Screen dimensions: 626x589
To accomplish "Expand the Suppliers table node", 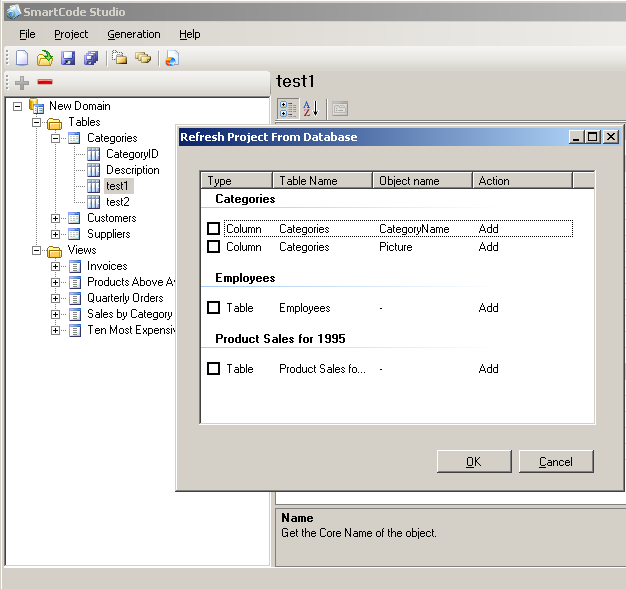I will click(x=55, y=234).
